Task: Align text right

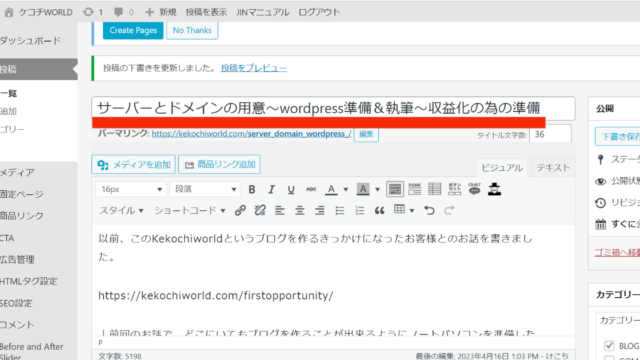Action: tap(320, 211)
